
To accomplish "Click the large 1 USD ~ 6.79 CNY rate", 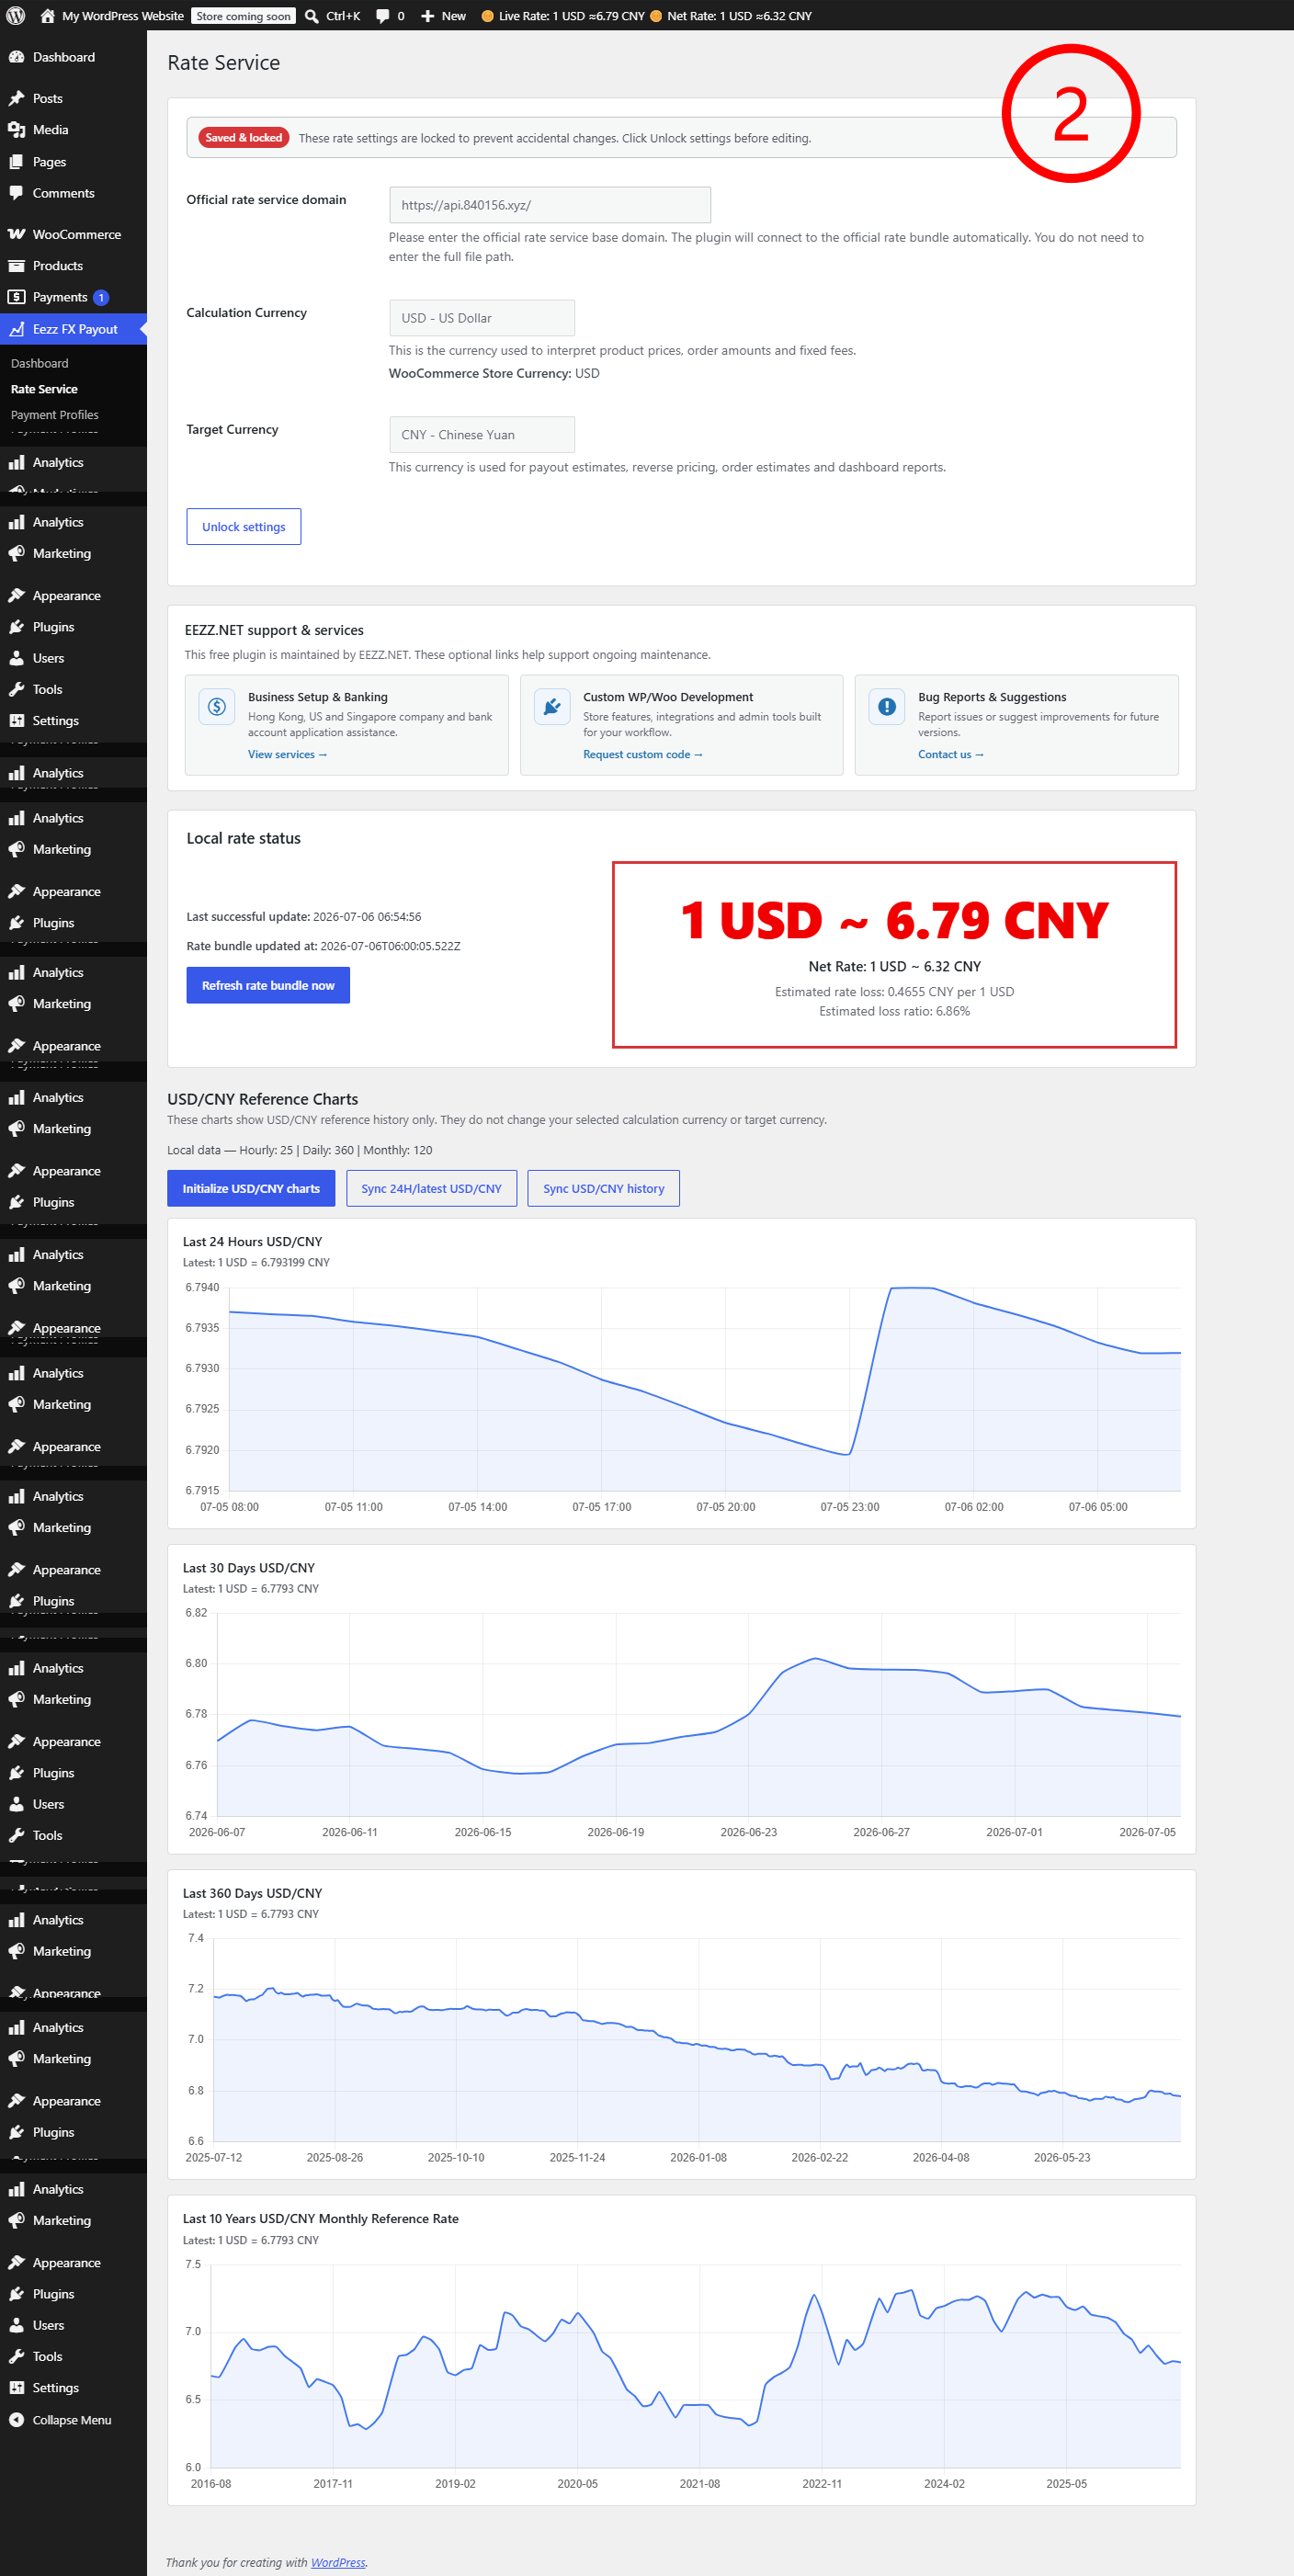I will click(894, 920).
